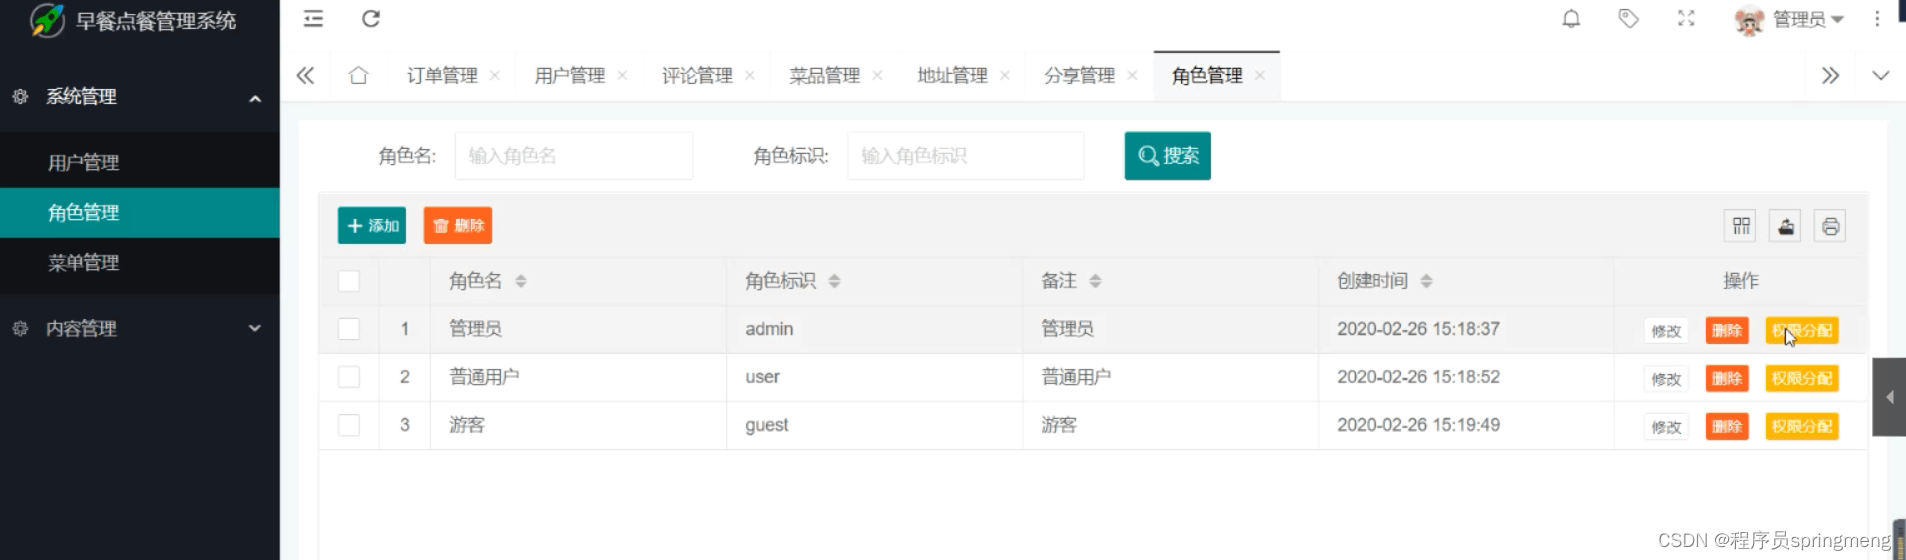The height and width of the screenshot is (560, 1906).
Task: Open the notification bell
Action: point(1571,18)
